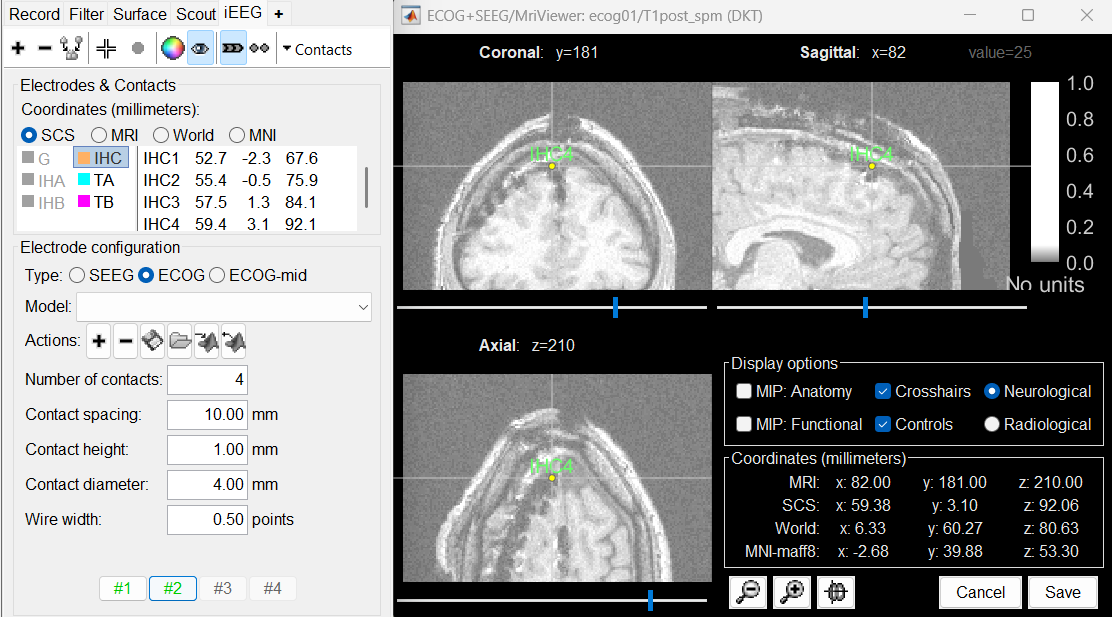Click the plus icon in Actions row
This screenshot has width=1112, height=617.
(99, 342)
